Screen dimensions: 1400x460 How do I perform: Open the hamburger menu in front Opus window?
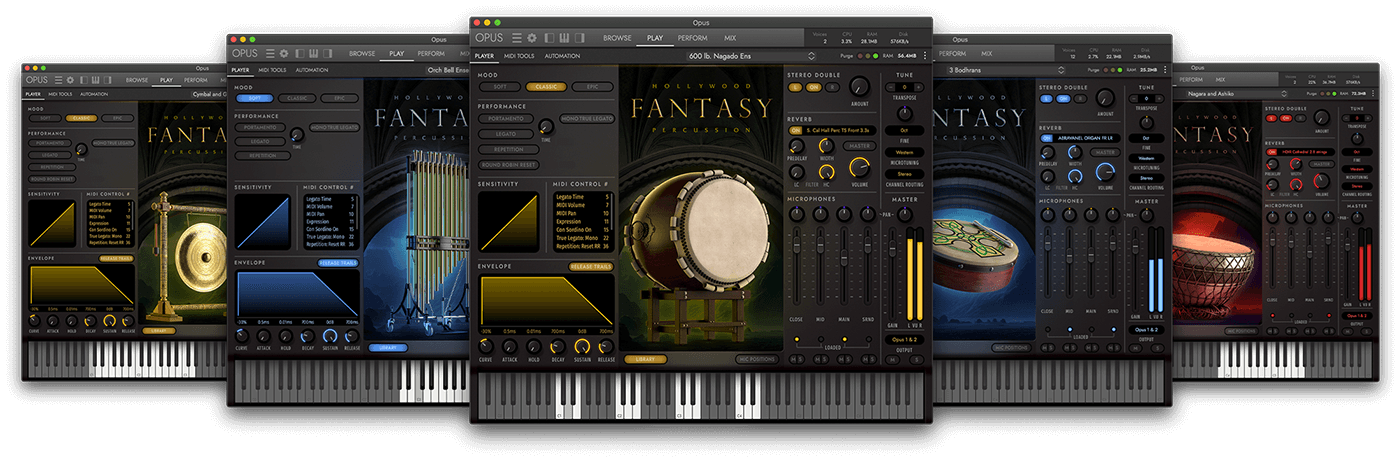click(x=516, y=38)
